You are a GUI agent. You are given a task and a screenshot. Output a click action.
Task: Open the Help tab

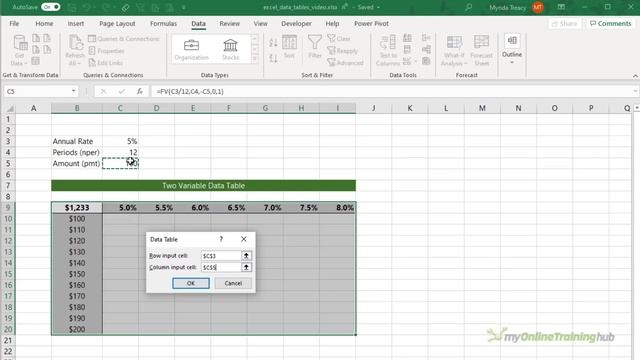(332, 24)
